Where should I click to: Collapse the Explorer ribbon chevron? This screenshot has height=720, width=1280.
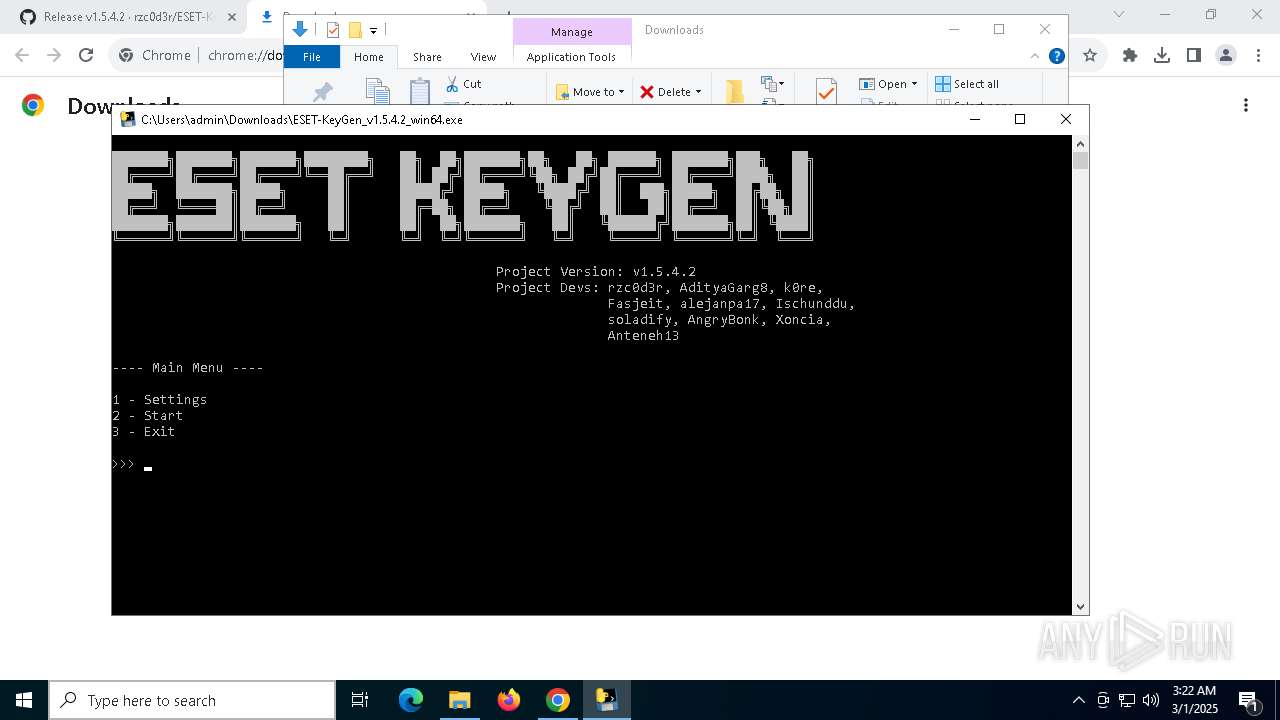tap(1035, 56)
